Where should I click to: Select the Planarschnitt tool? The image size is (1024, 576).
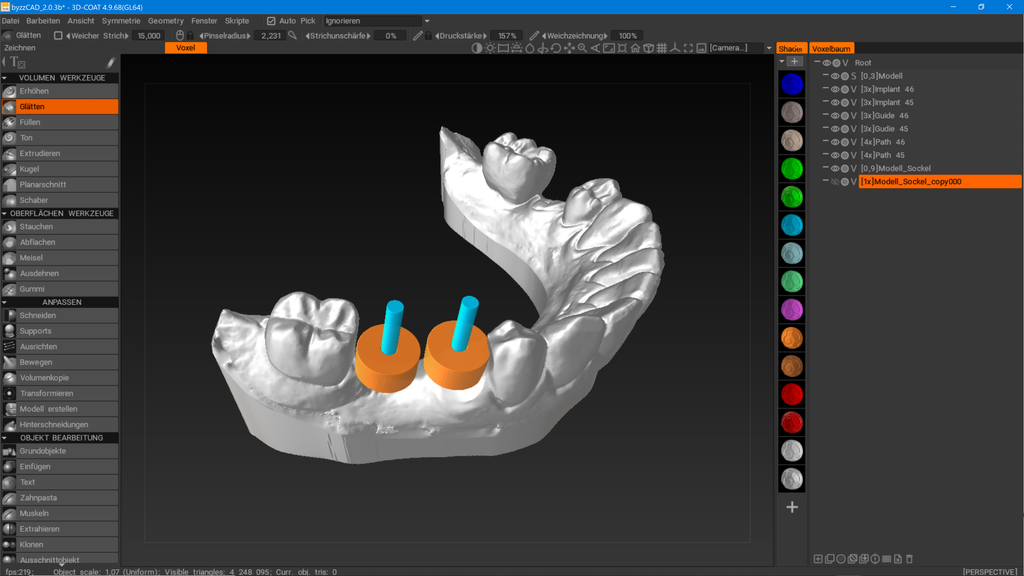coord(60,185)
